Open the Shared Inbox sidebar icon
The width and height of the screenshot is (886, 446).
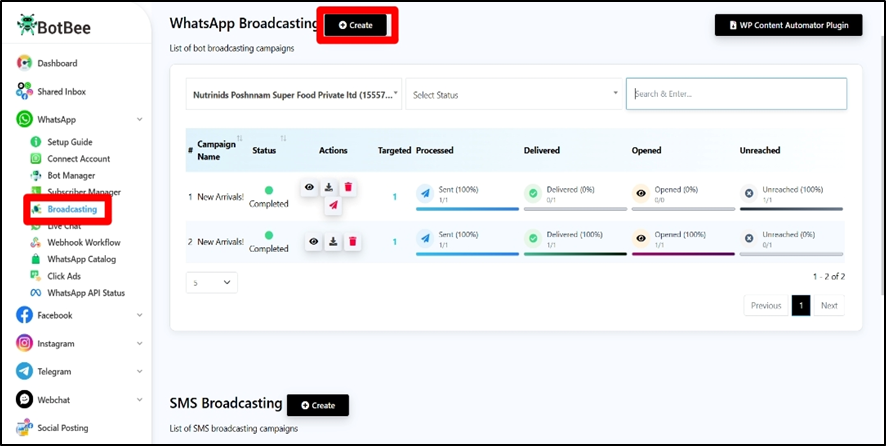[25, 91]
